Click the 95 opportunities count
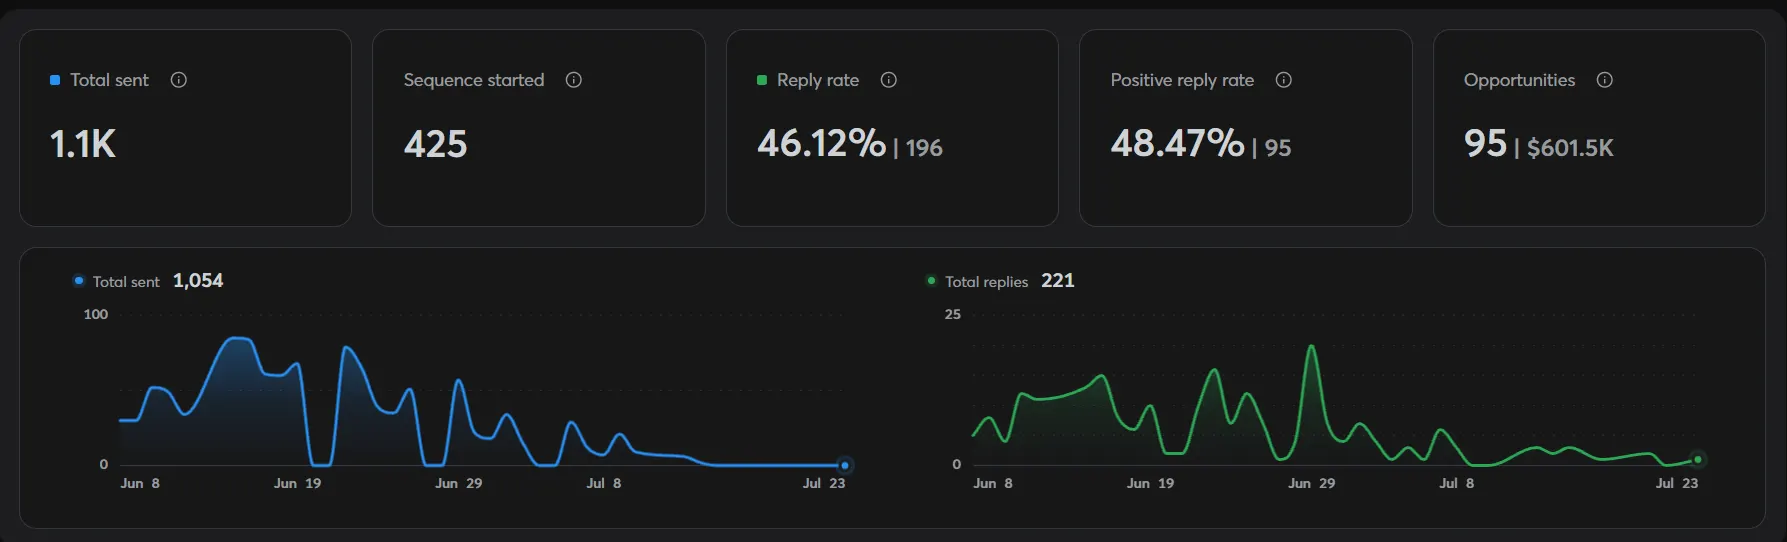Screen dimensions: 1787x542 (x=1485, y=144)
